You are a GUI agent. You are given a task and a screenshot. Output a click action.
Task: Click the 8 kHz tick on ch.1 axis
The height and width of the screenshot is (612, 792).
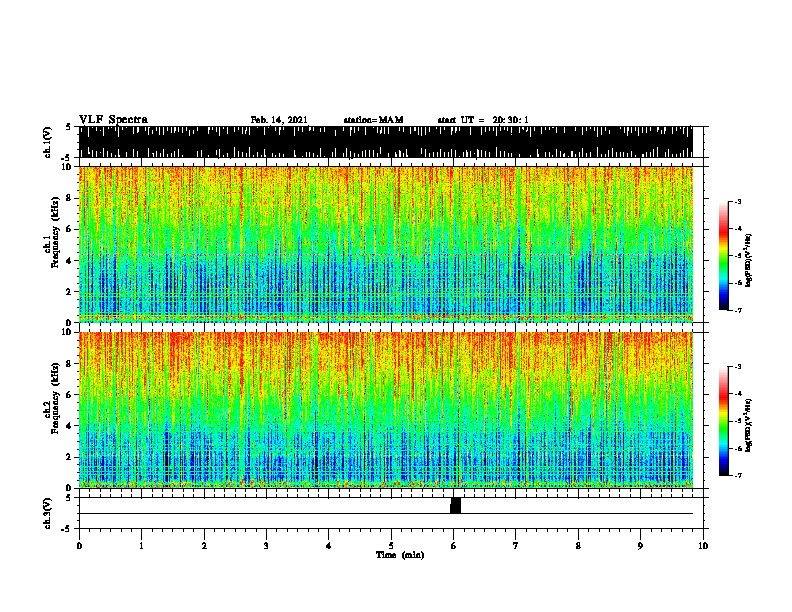(70, 198)
